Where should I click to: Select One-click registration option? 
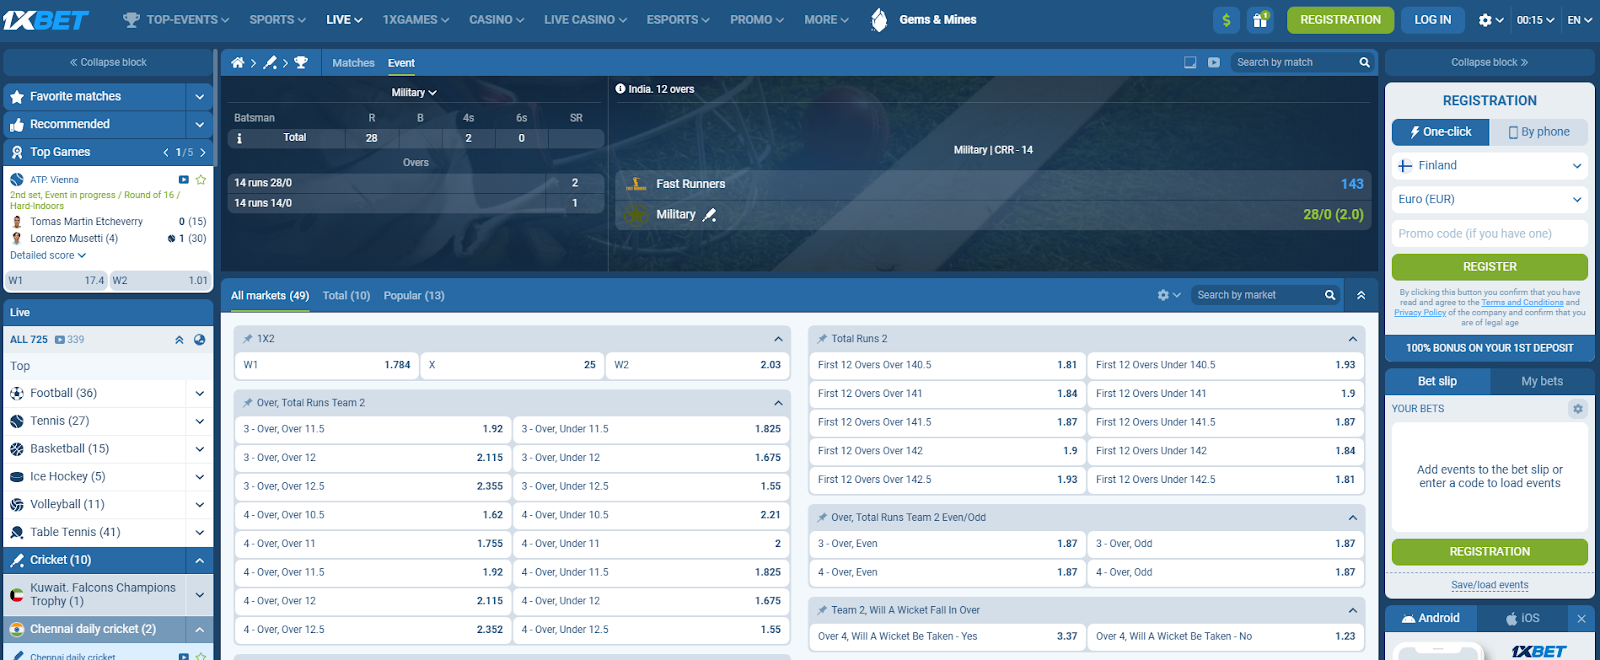coord(1440,132)
